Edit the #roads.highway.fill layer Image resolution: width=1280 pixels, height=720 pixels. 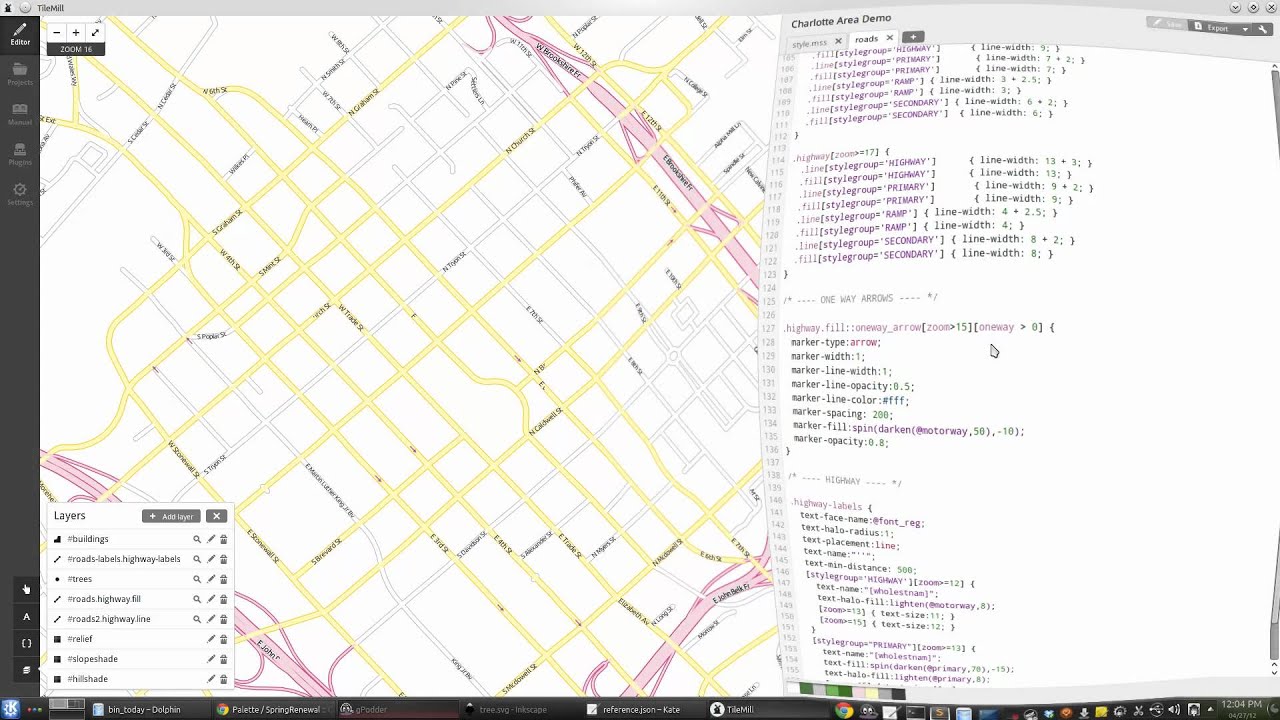tap(211, 599)
